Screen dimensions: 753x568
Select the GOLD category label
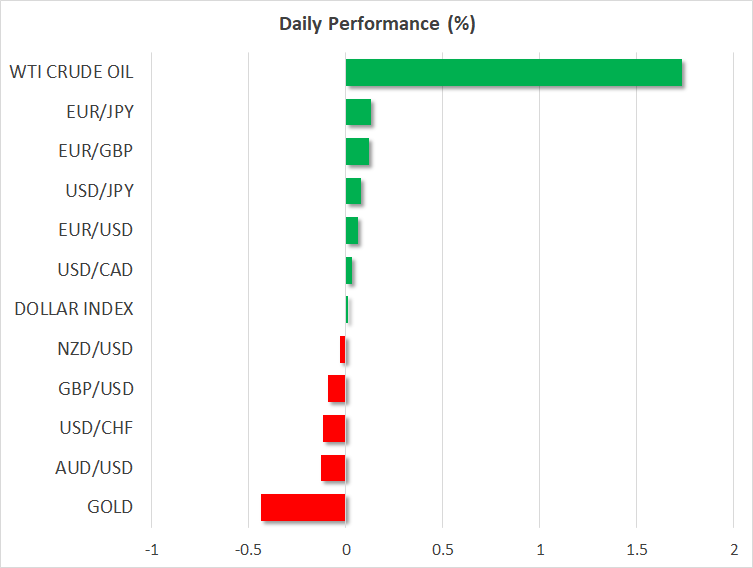[110, 507]
